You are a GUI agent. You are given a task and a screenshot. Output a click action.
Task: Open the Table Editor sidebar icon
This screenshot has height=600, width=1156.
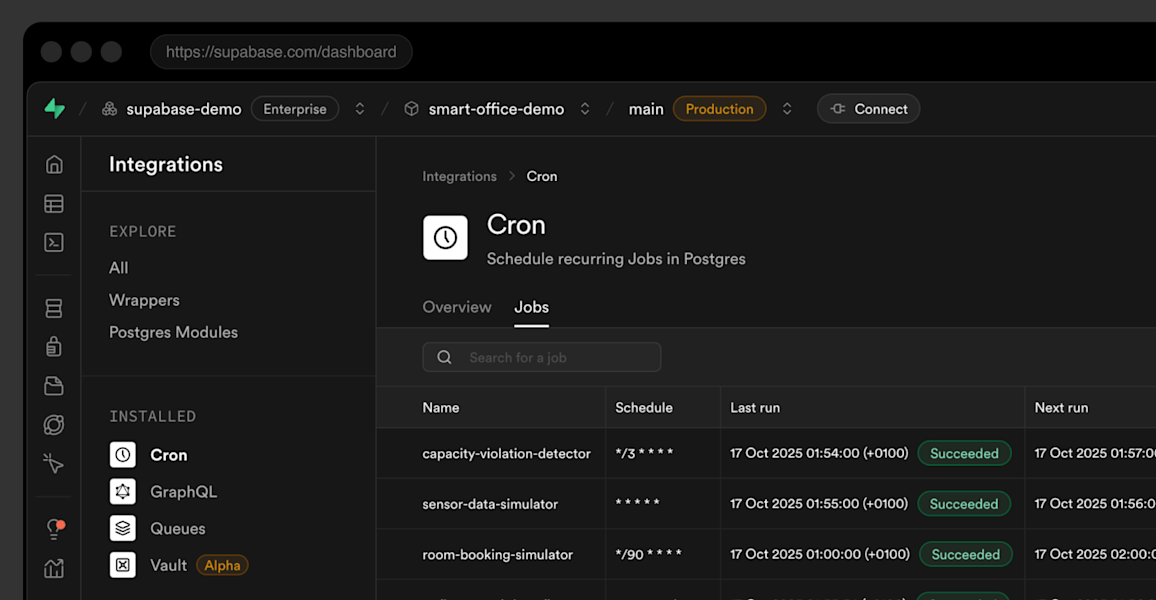pyautogui.click(x=54, y=204)
